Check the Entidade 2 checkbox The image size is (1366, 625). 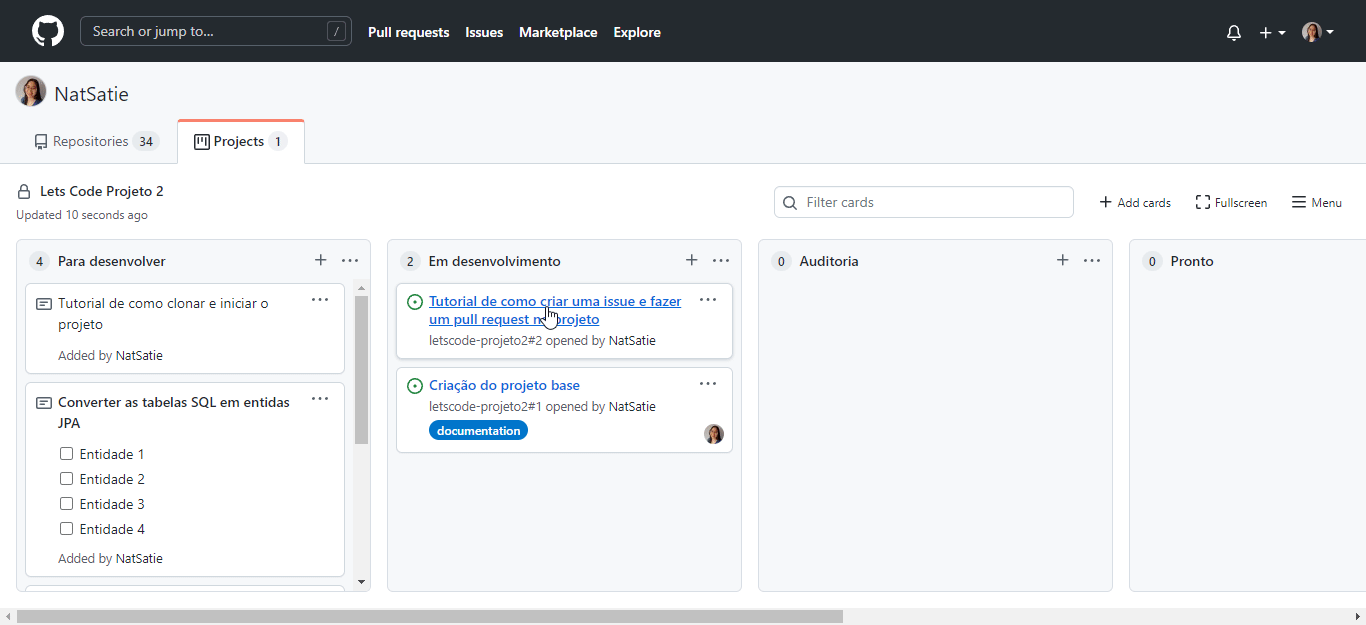coord(67,478)
